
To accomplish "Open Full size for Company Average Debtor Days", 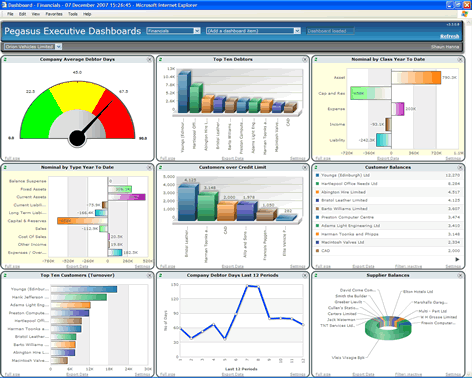I will 12,158.
